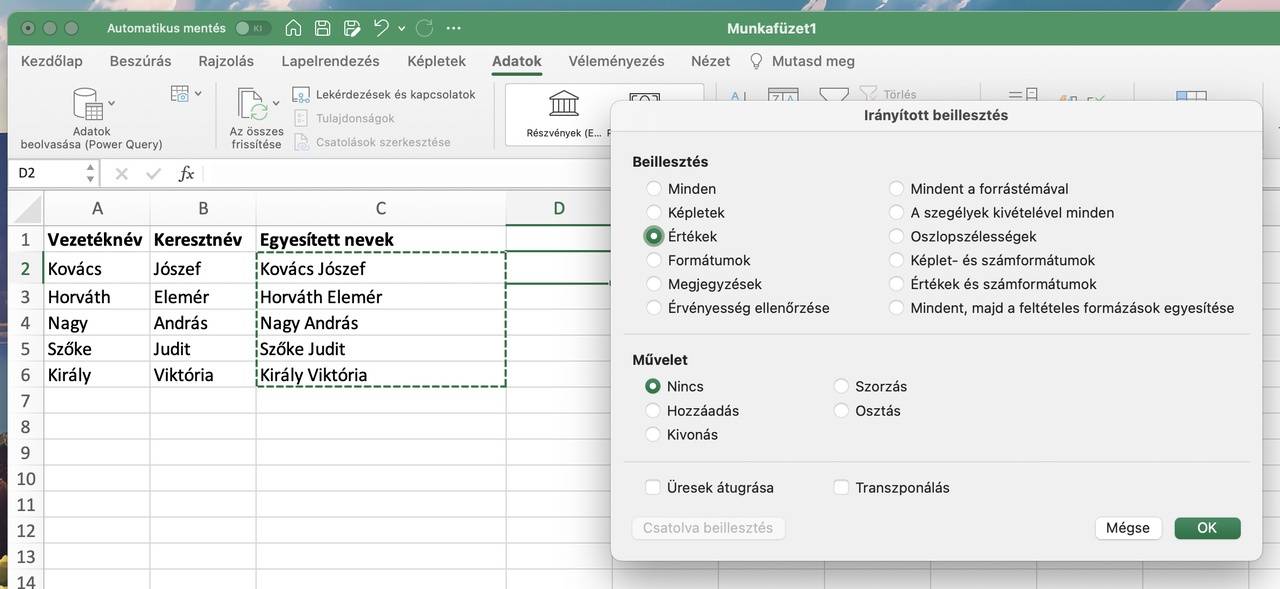Click the Mégse cancel button
The height and width of the screenshot is (589, 1280).
[1128, 528]
